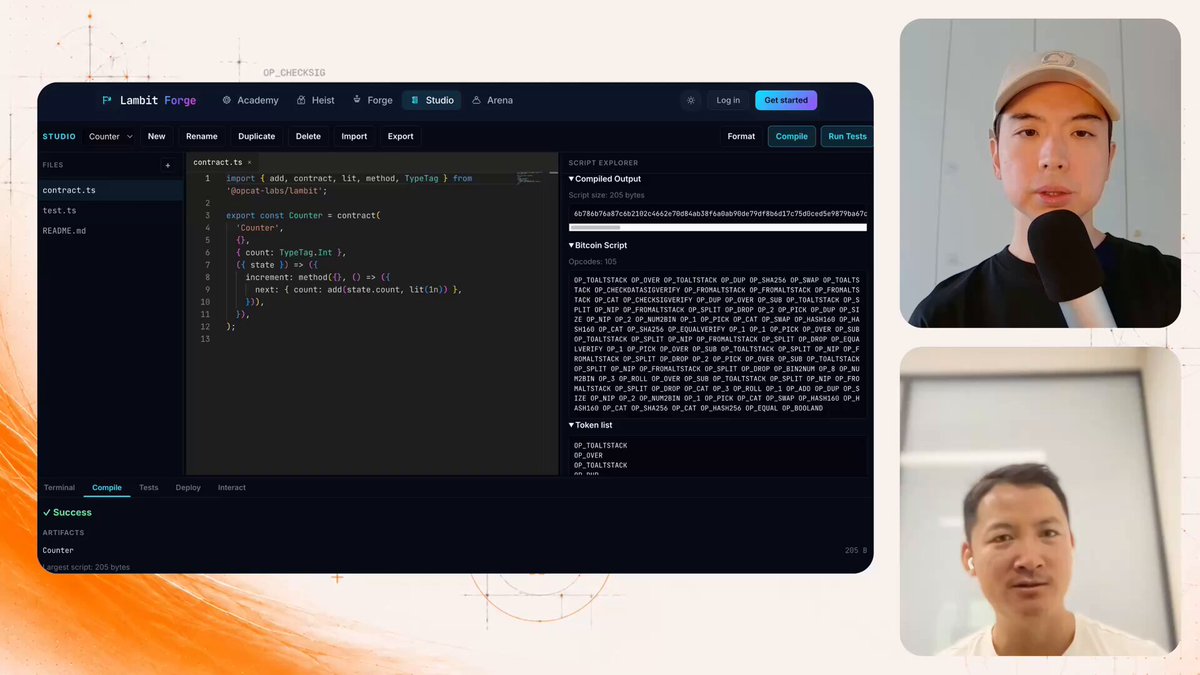The height and width of the screenshot is (675, 1200).
Task: Collapse the Bitcoin Script section
Action: coord(572,245)
